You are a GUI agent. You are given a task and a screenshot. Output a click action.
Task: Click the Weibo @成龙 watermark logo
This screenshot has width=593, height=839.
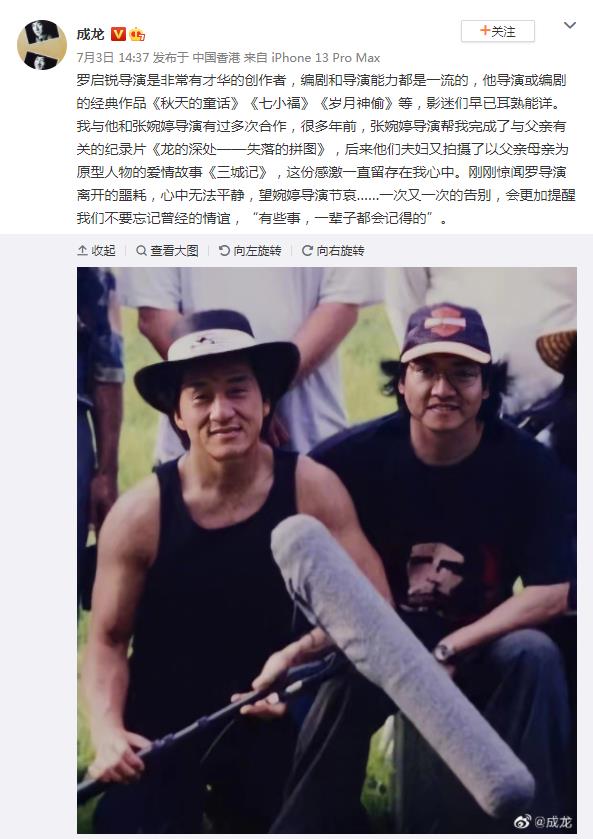point(543,821)
